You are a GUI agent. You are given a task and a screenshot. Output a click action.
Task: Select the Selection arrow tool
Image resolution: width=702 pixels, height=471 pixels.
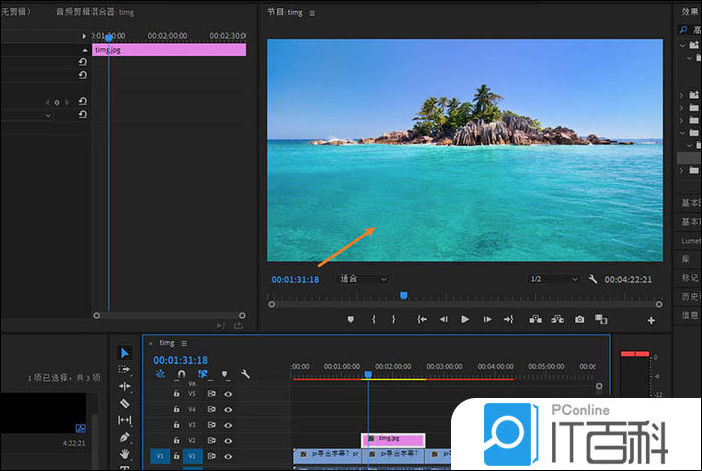click(x=125, y=352)
